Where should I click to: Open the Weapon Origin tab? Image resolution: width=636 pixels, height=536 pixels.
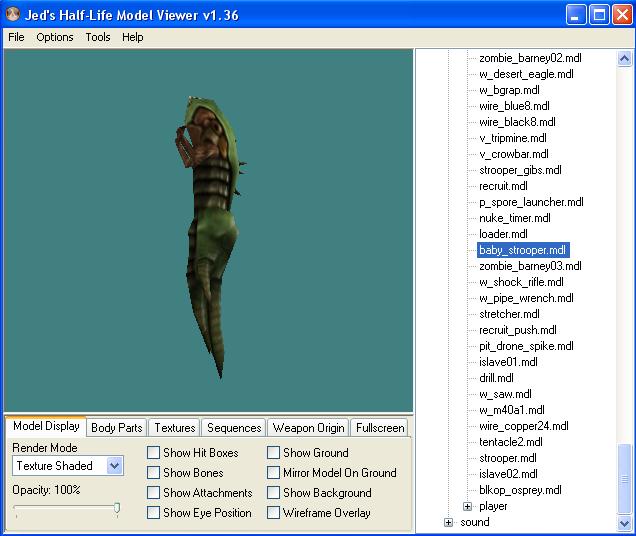[309, 428]
